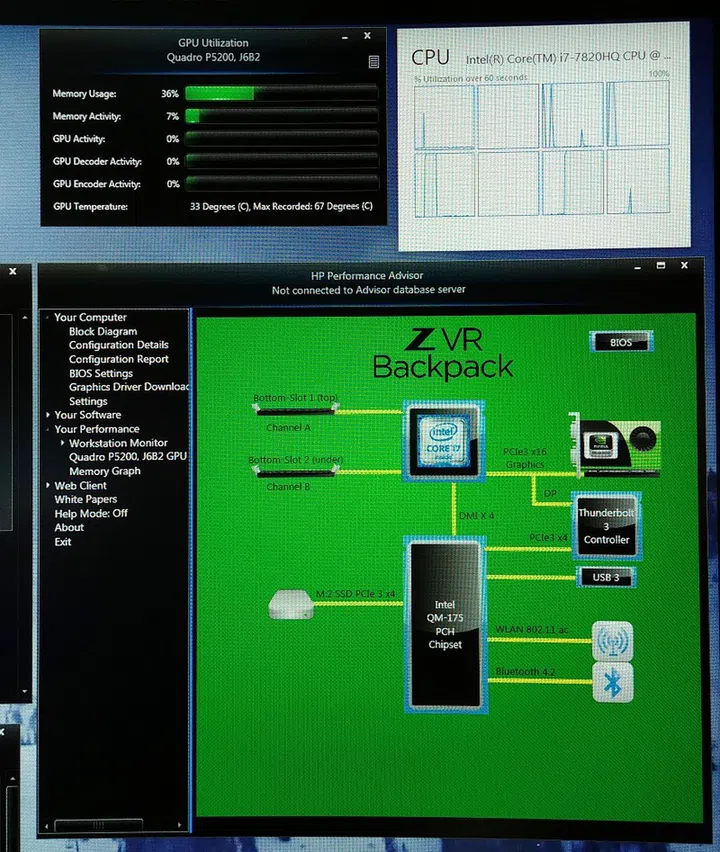Click the M.2 SSD drive icon
This screenshot has height=852, width=720.
pyautogui.click(x=292, y=603)
